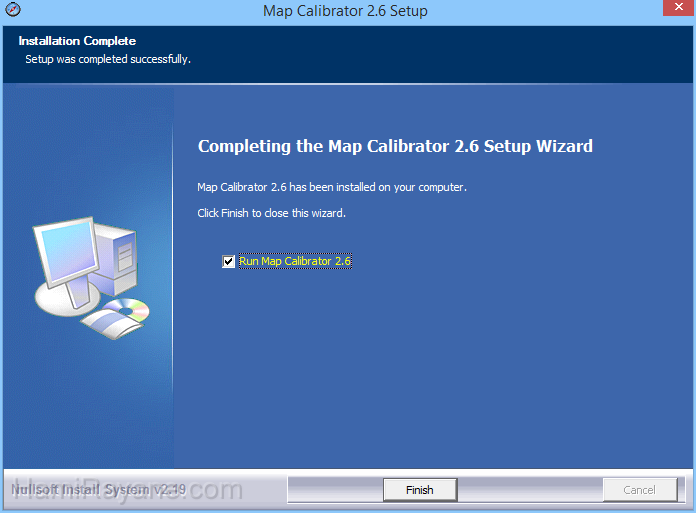The width and height of the screenshot is (696, 513).
Task: Click the Cancel button
Action: 640,489
